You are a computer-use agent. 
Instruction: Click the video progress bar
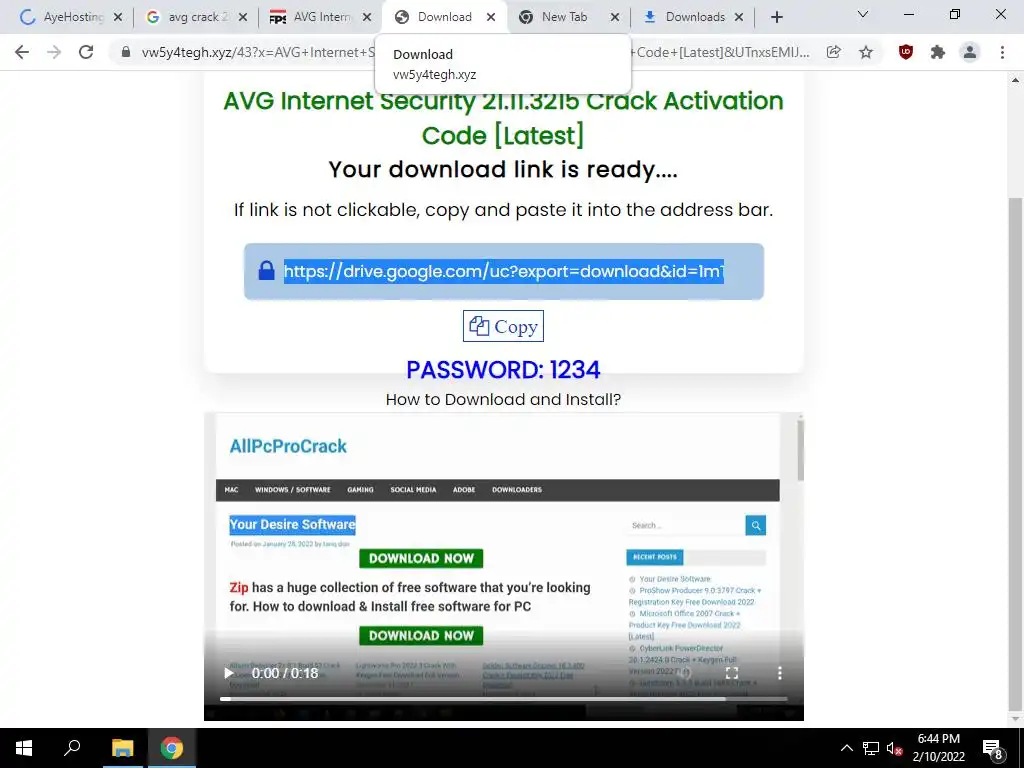click(504, 699)
